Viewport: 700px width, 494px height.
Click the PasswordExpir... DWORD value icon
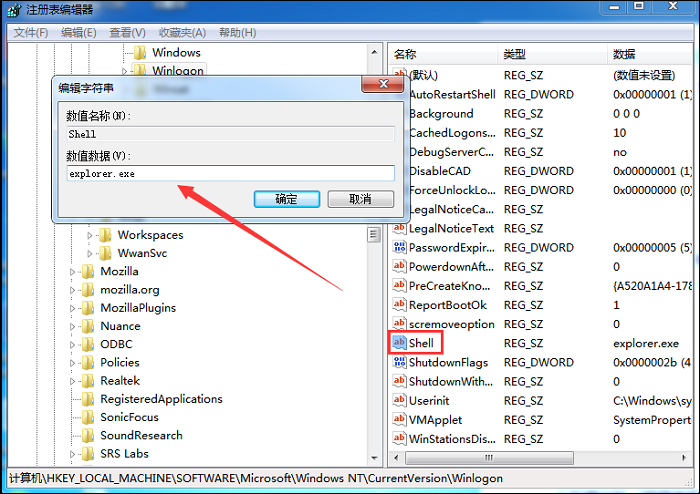400,247
